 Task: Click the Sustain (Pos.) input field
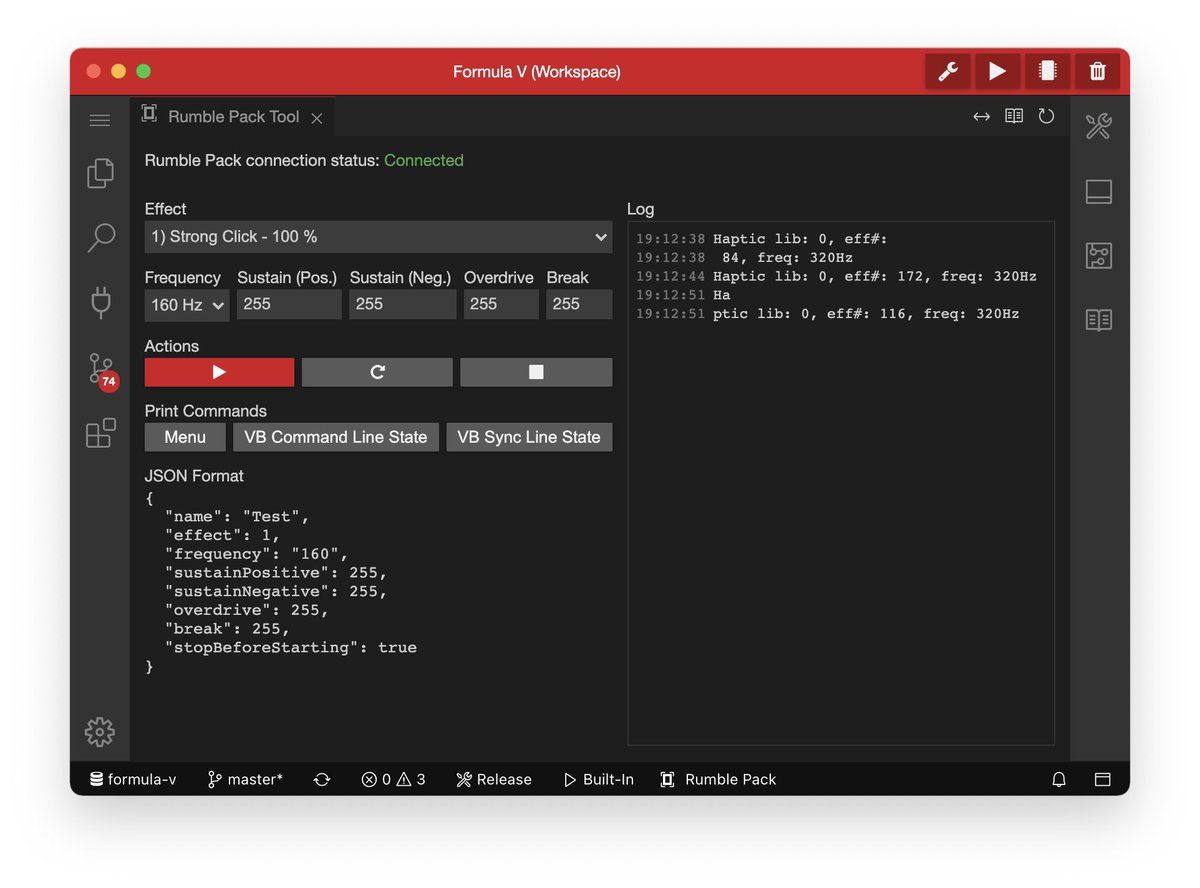pyautogui.click(x=289, y=304)
